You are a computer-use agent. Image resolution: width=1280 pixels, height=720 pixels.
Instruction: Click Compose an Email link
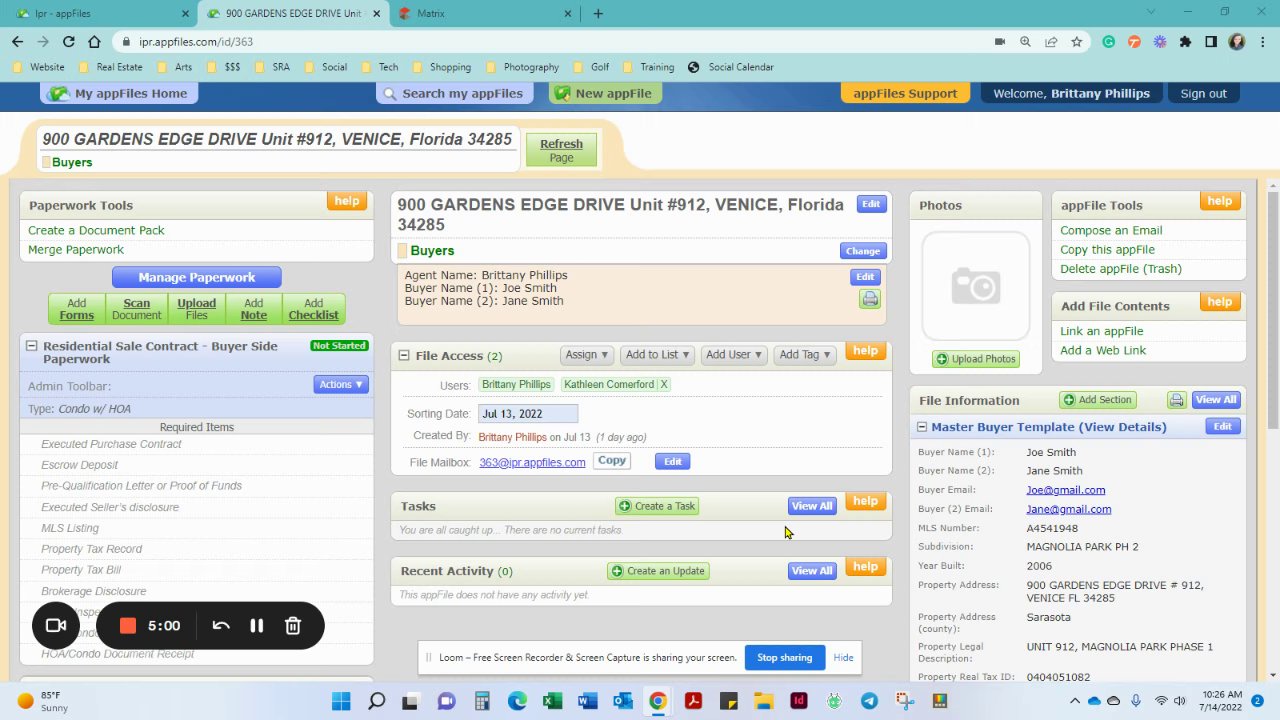(x=1111, y=230)
